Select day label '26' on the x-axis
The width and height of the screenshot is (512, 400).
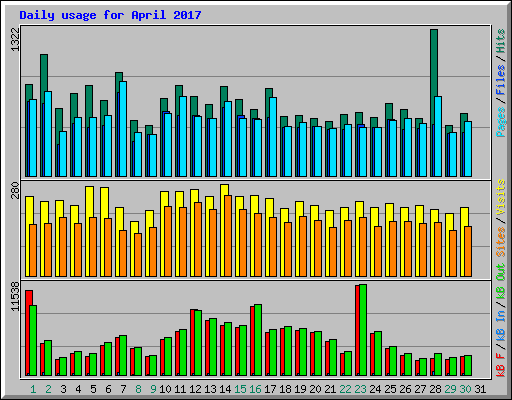[x=405, y=389]
